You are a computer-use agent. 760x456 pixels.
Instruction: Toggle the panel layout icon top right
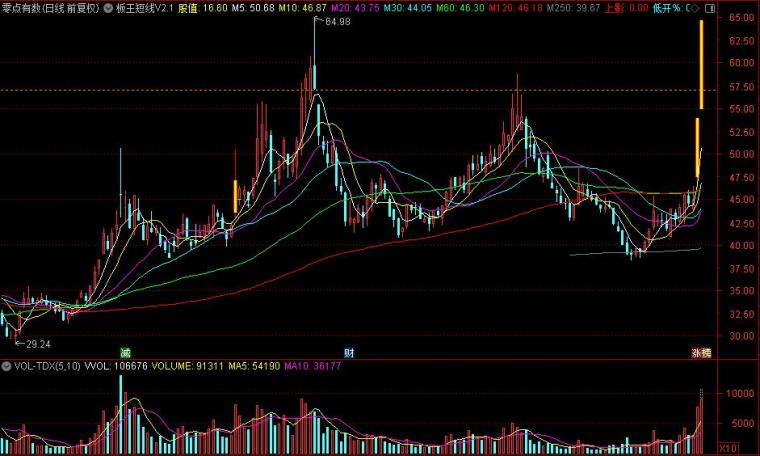coord(709,8)
